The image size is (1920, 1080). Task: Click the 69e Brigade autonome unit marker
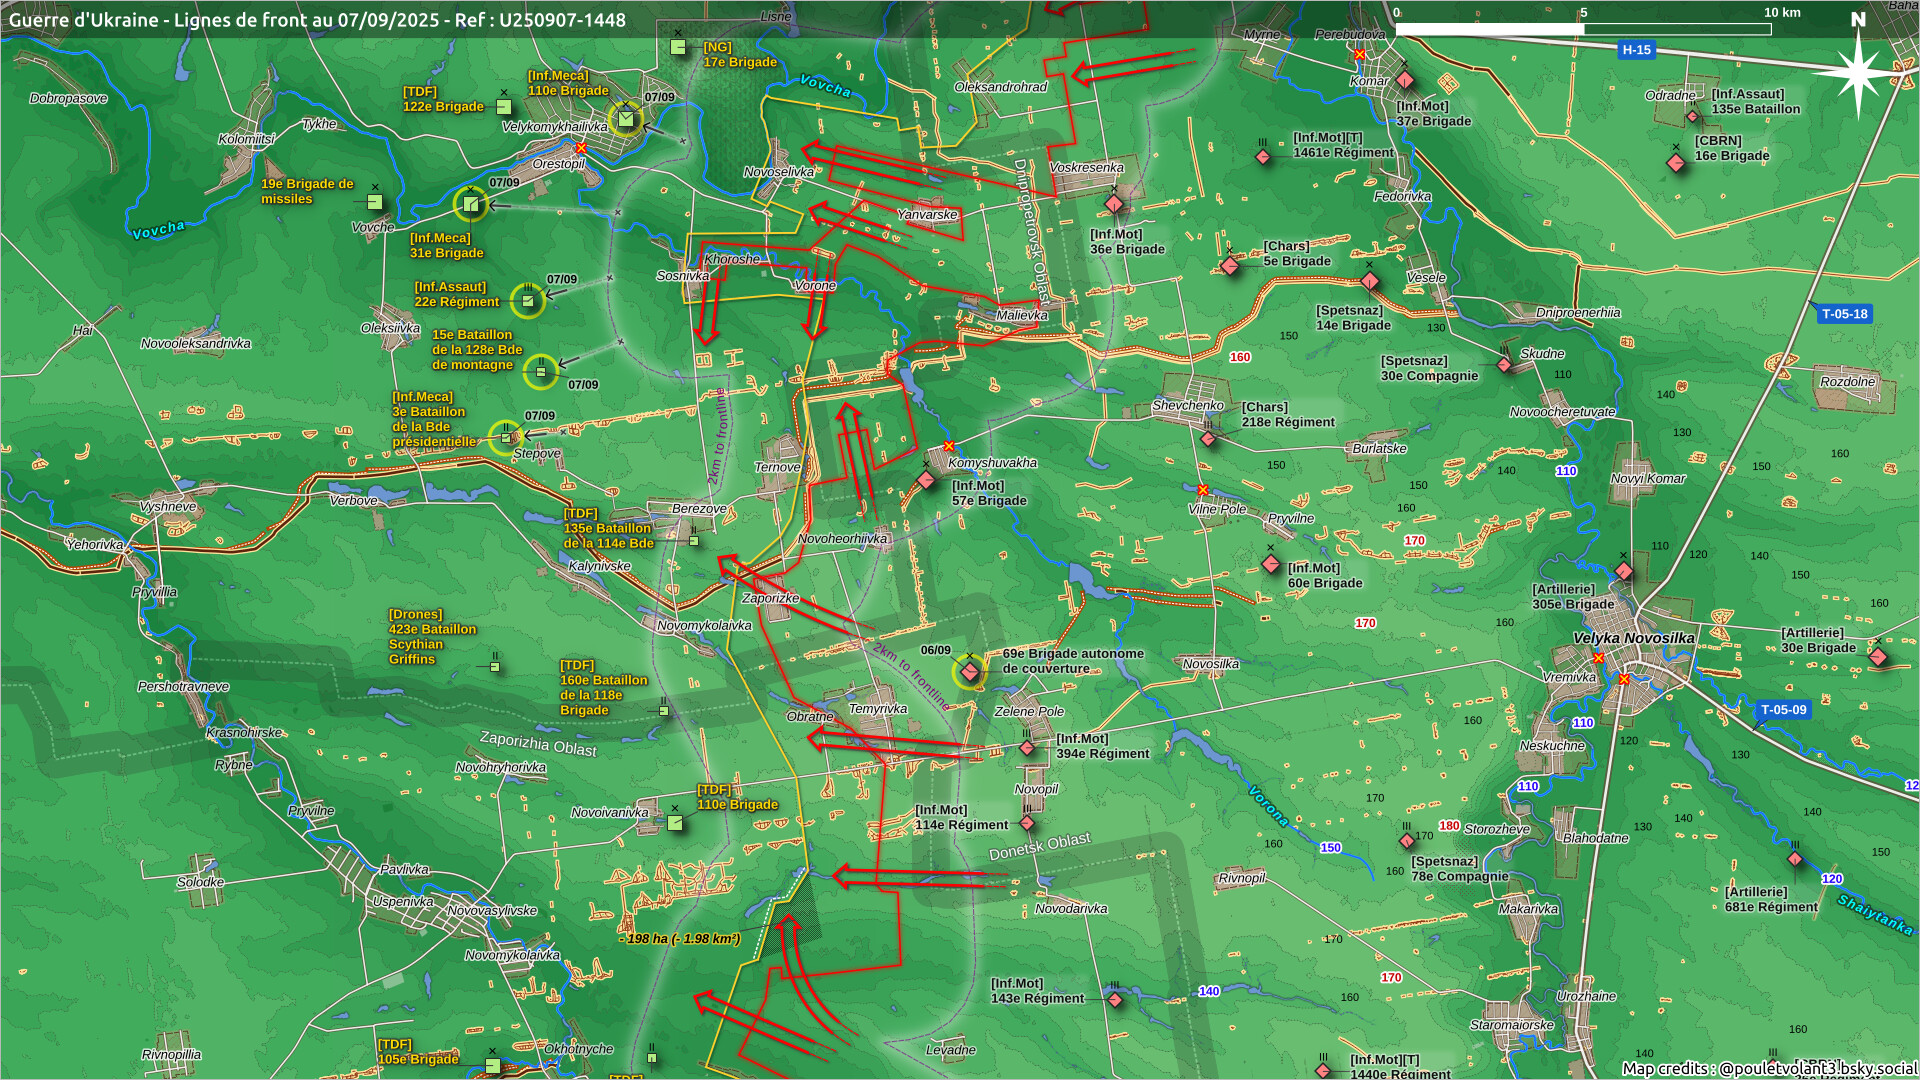[969, 671]
